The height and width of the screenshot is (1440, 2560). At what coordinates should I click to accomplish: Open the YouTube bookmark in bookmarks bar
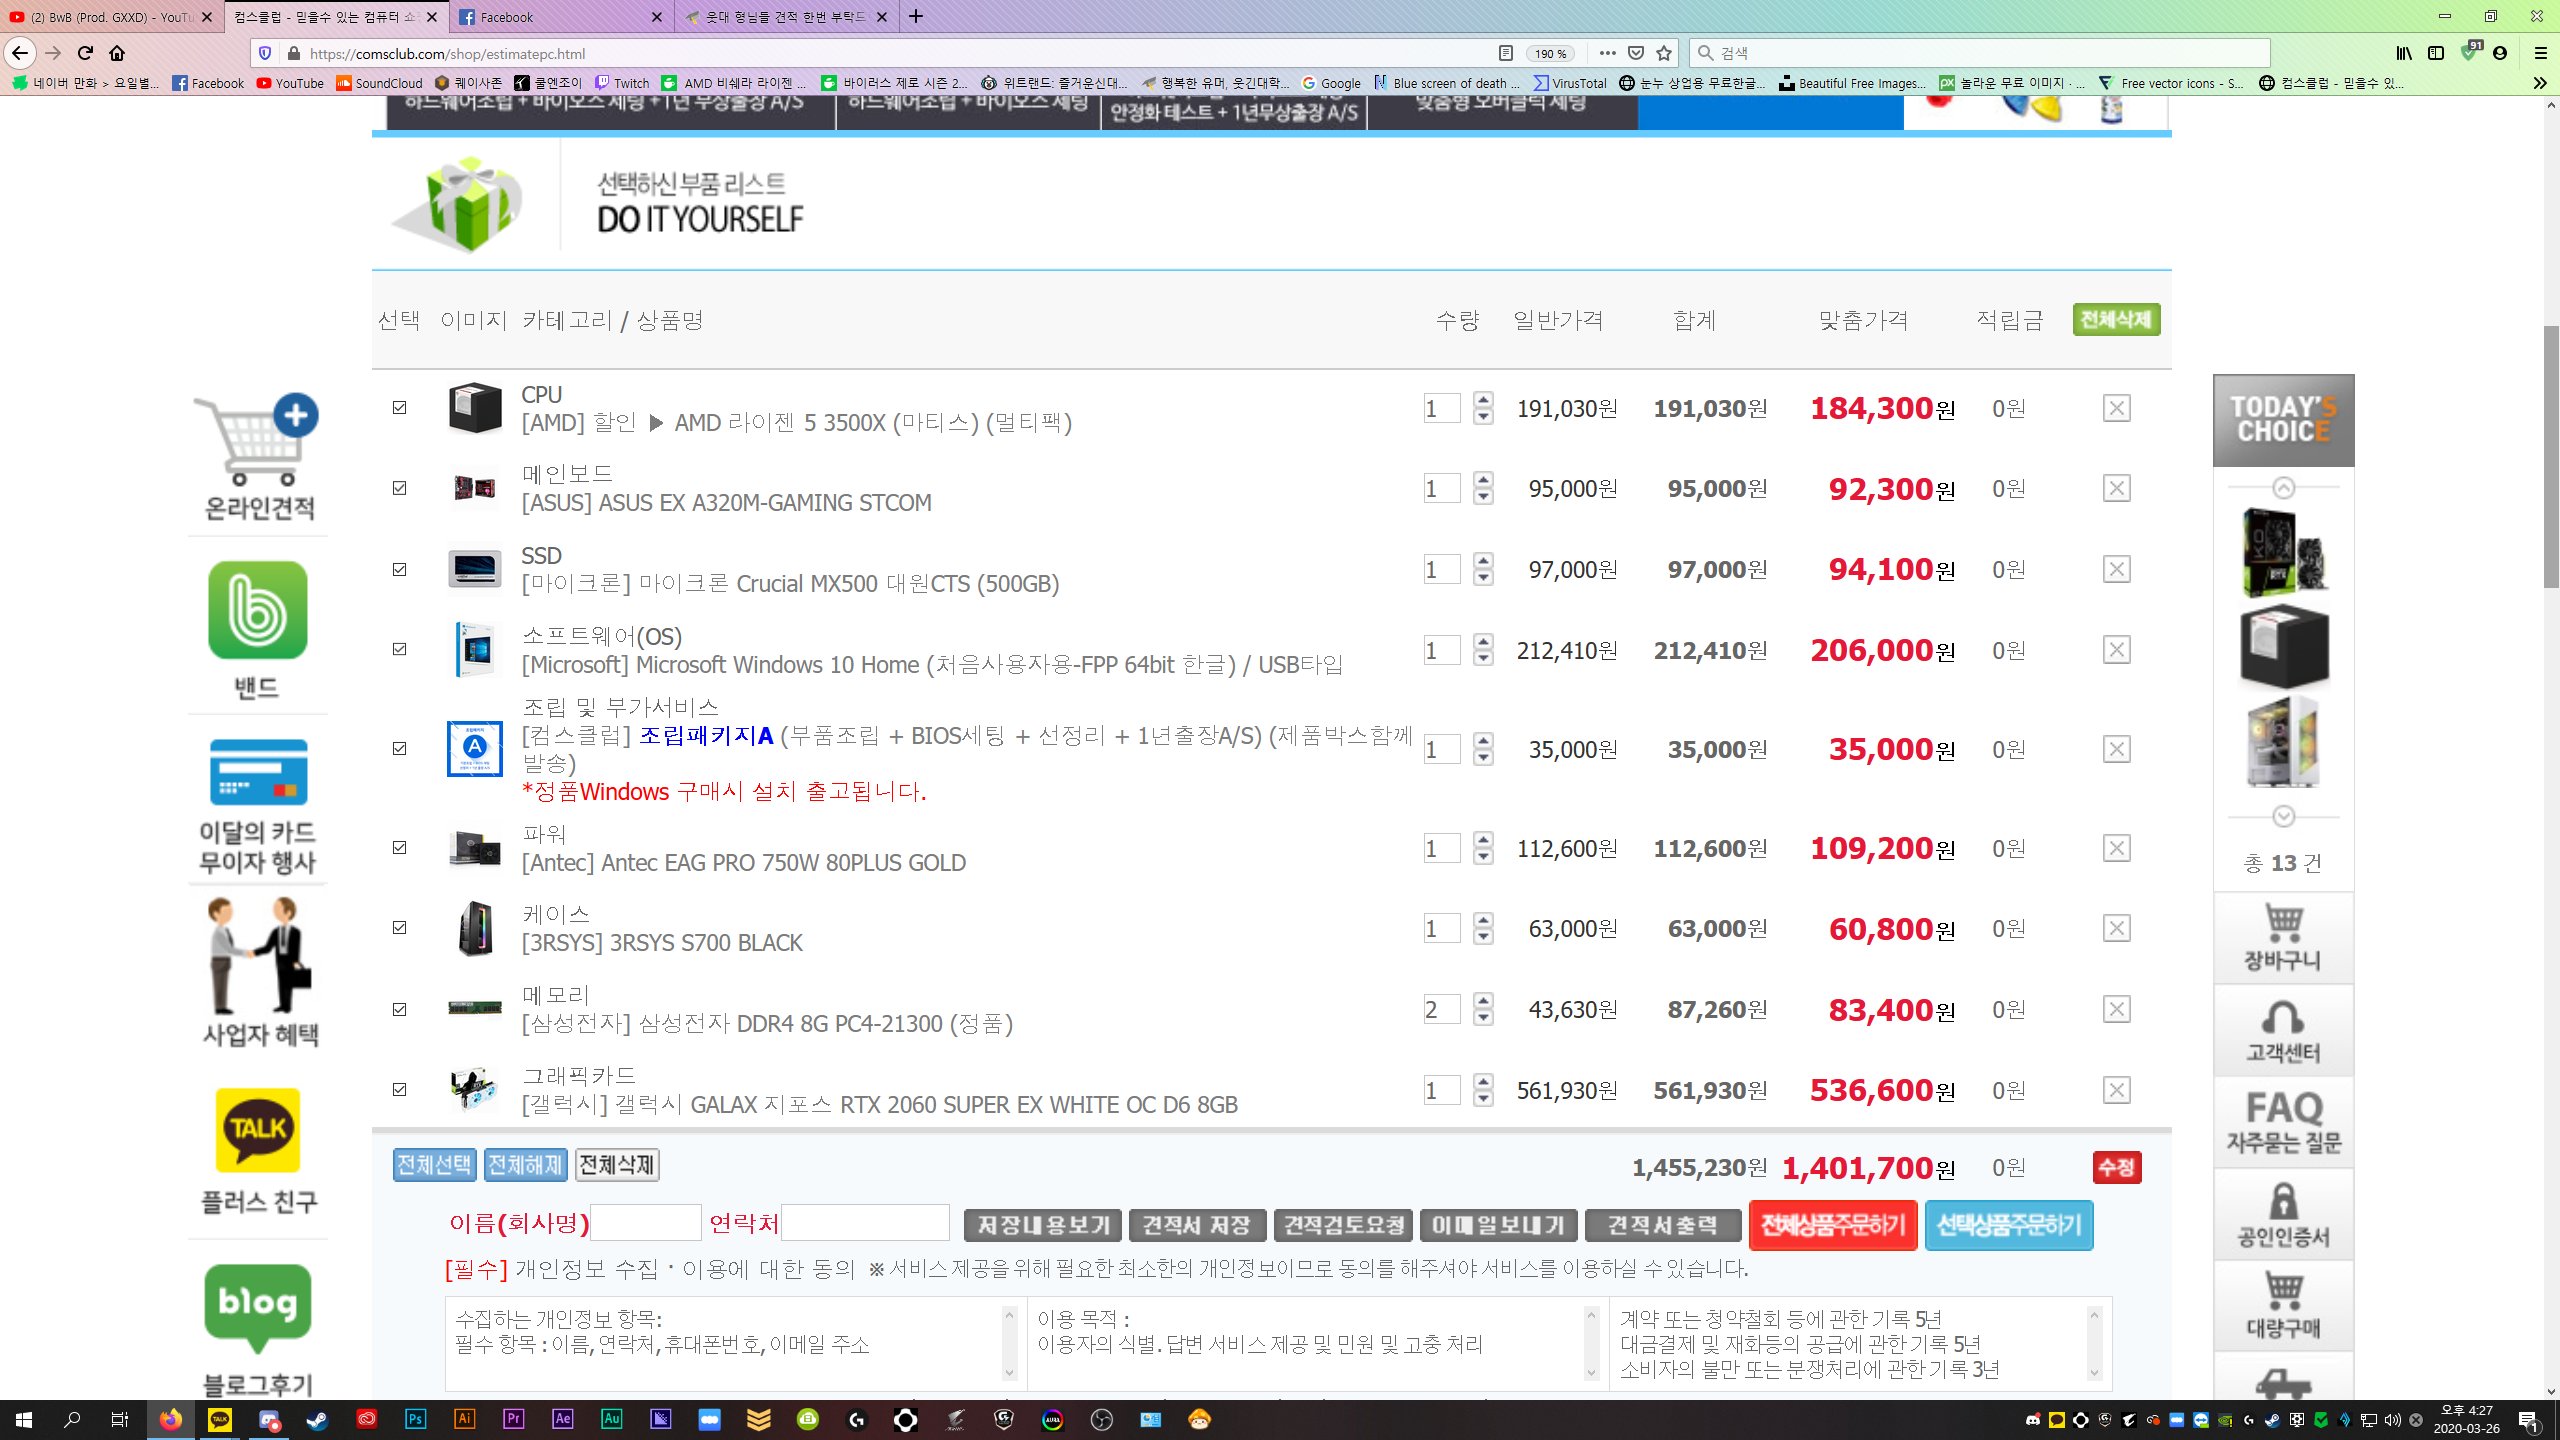(x=290, y=83)
